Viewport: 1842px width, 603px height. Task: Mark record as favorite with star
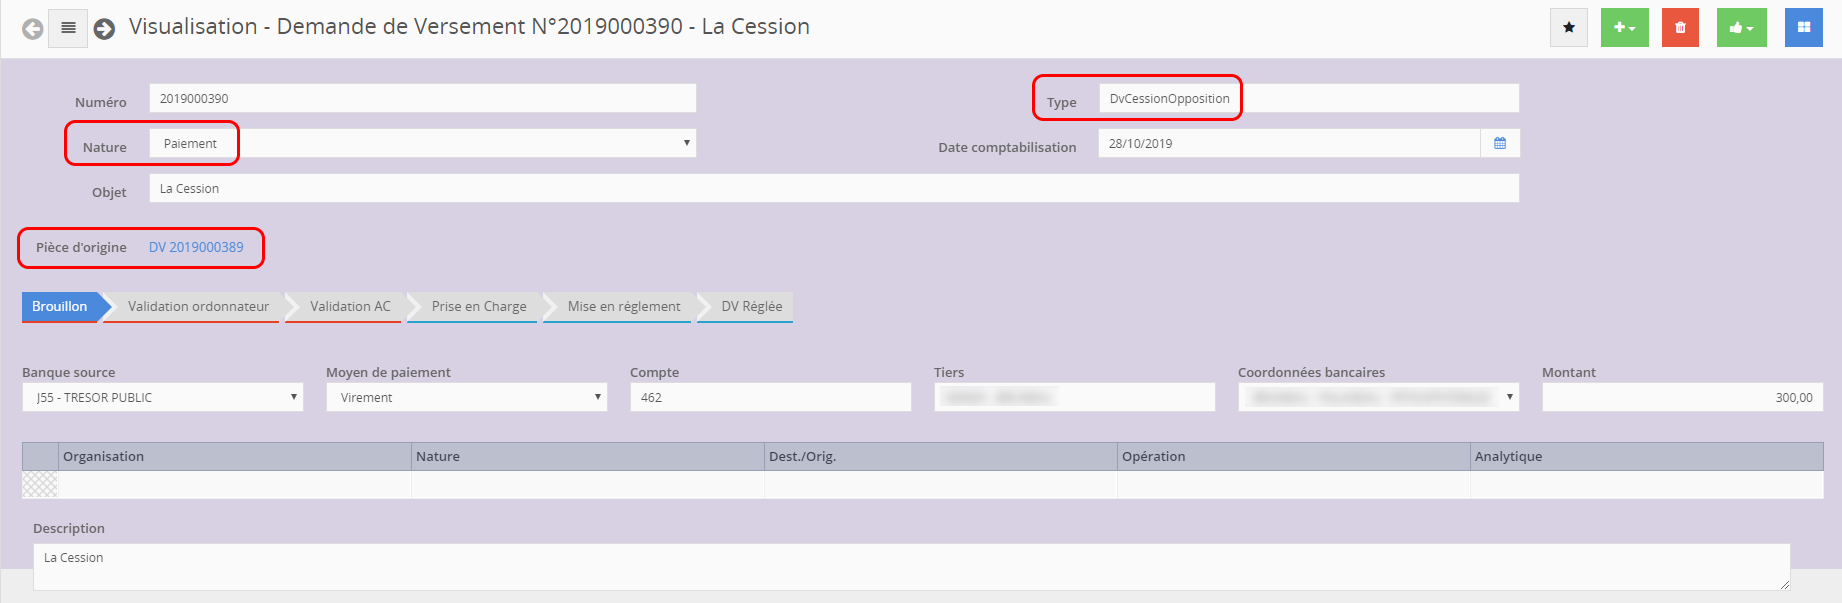1568,28
